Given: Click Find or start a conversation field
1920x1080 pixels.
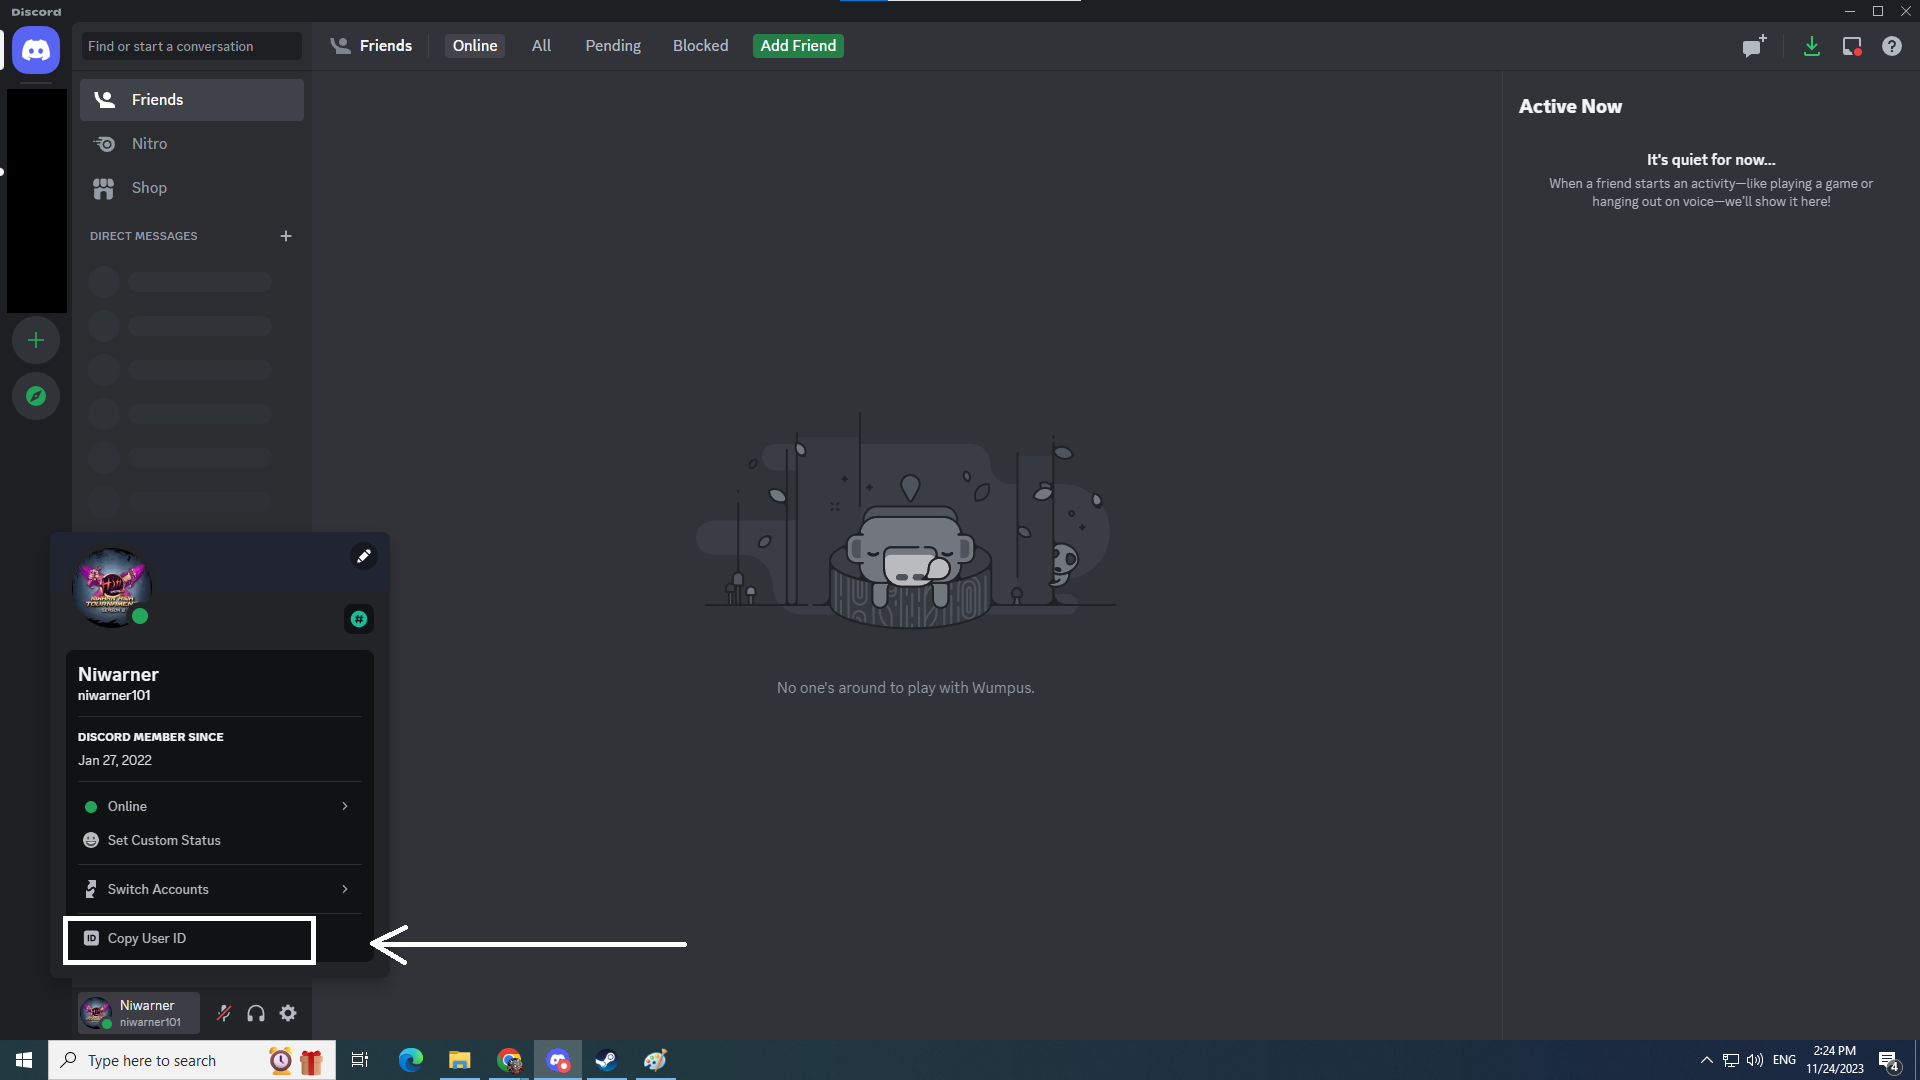Looking at the screenshot, I should 191,46.
